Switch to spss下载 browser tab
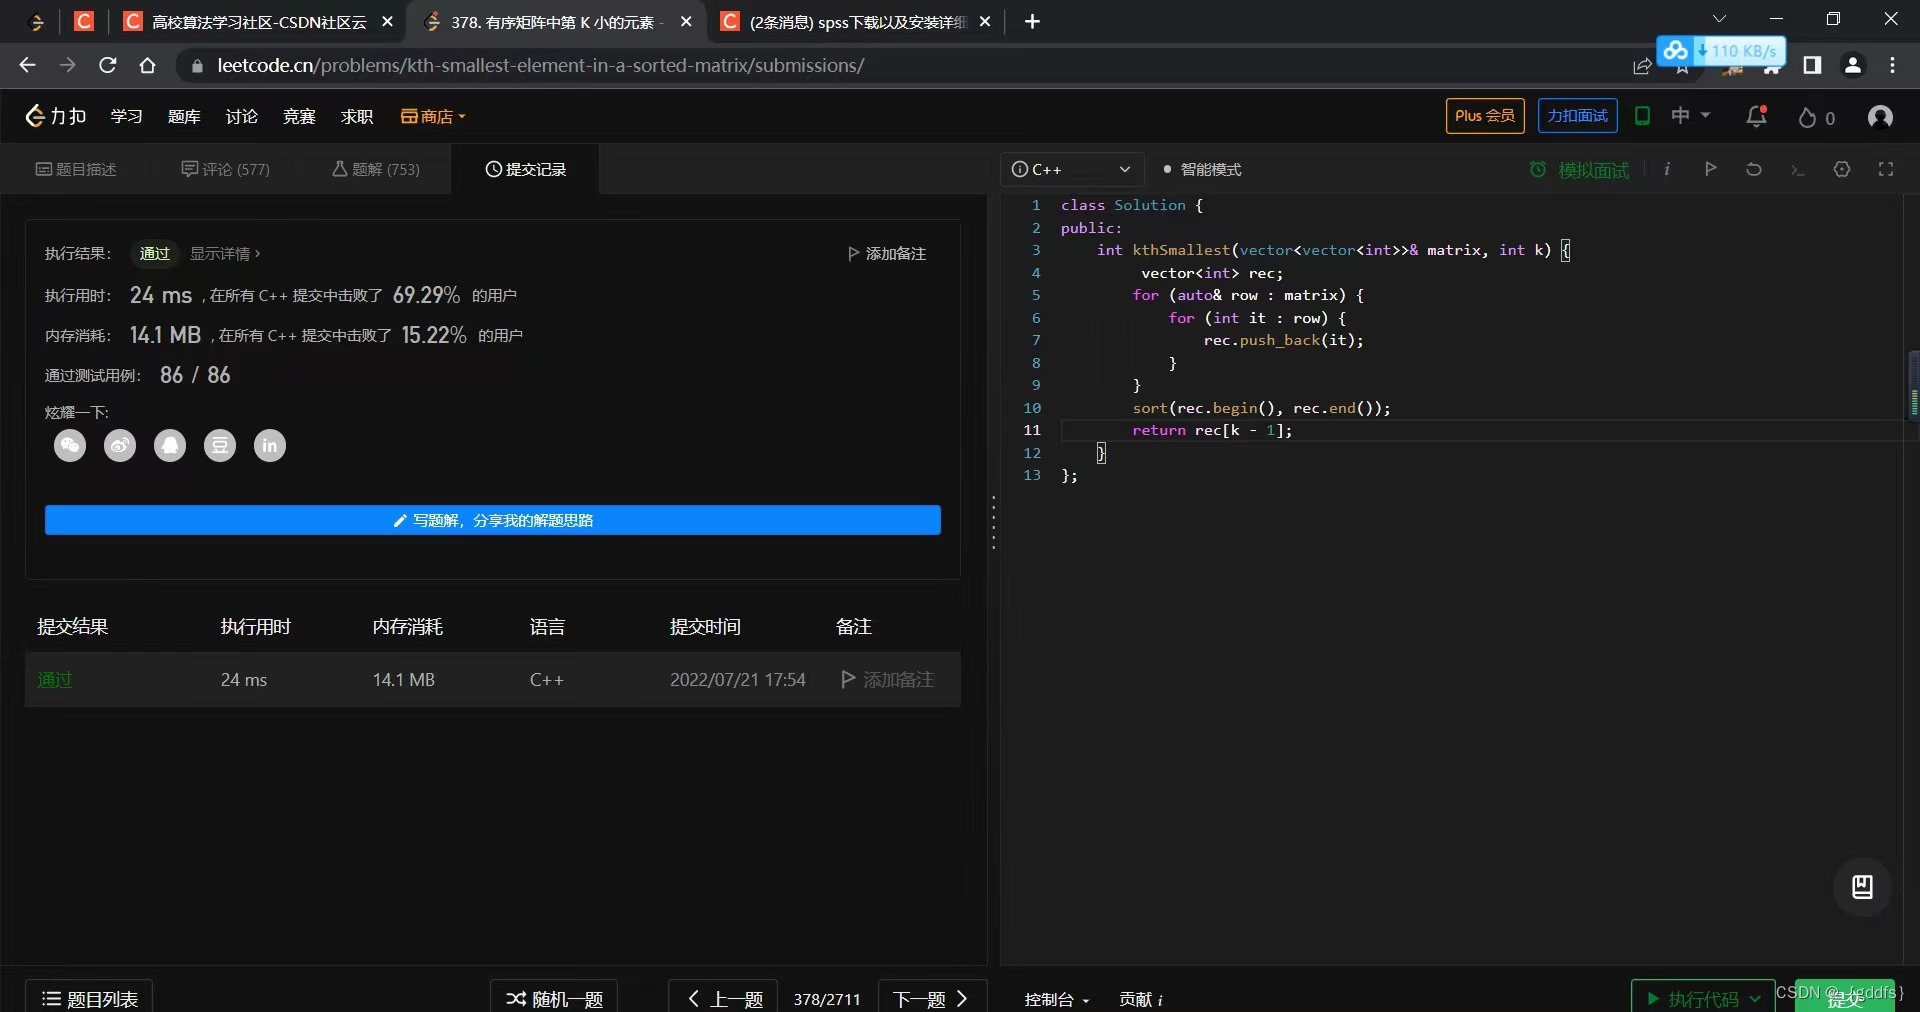 click(x=856, y=21)
